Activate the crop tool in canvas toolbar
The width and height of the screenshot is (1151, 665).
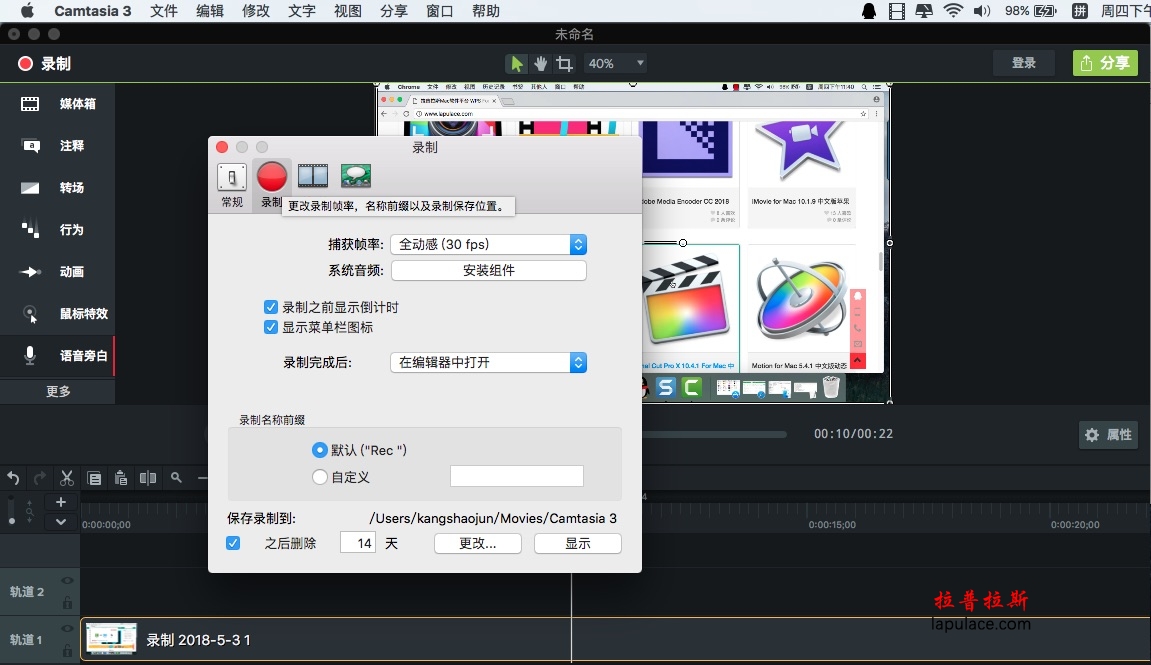click(564, 64)
